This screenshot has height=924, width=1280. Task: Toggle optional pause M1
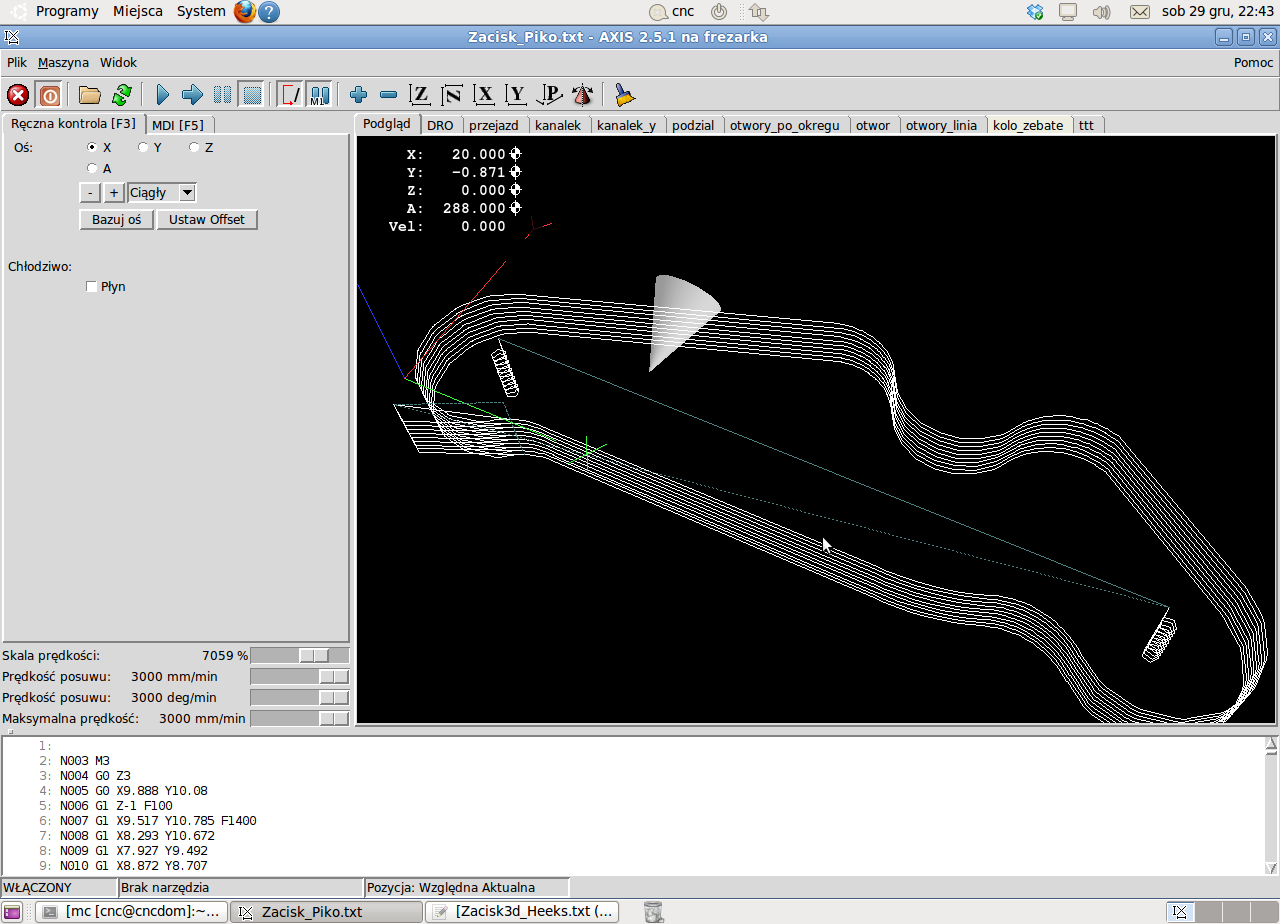pos(319,95)
